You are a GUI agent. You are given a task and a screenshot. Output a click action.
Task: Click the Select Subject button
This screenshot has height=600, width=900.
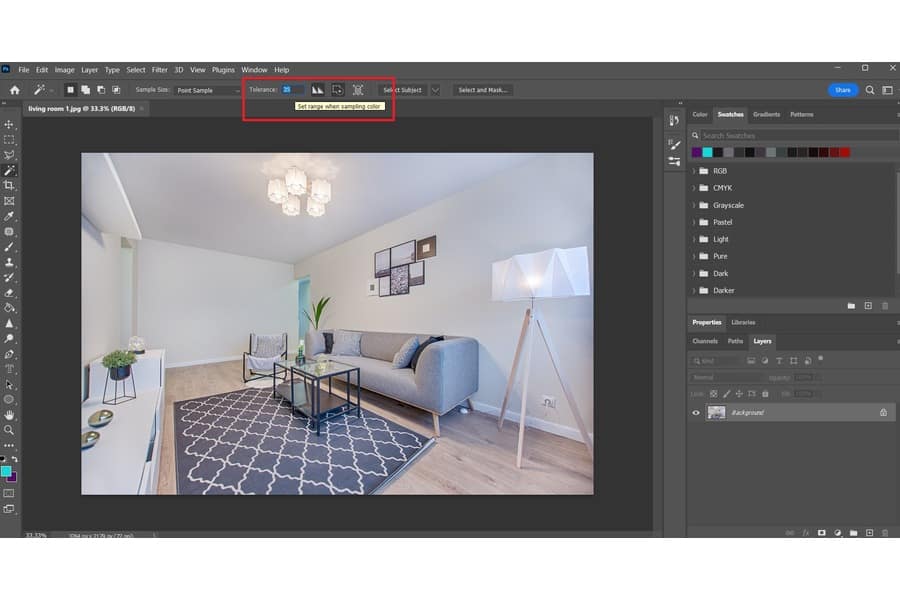[x=402, y=90]
